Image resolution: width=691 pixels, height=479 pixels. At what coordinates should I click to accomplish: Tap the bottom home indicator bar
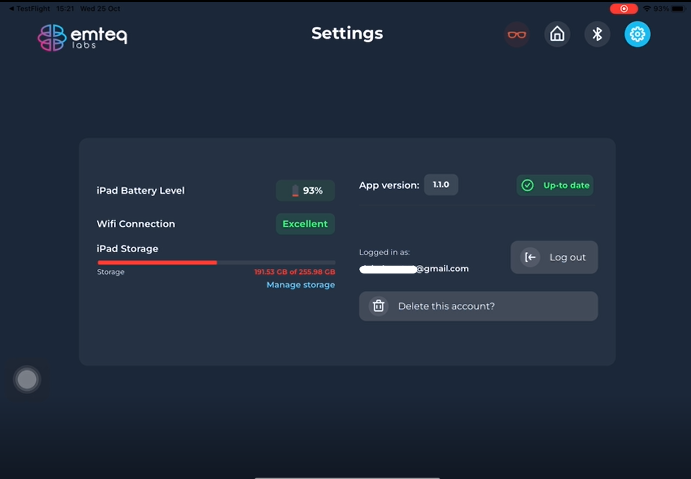click(347, 477)
